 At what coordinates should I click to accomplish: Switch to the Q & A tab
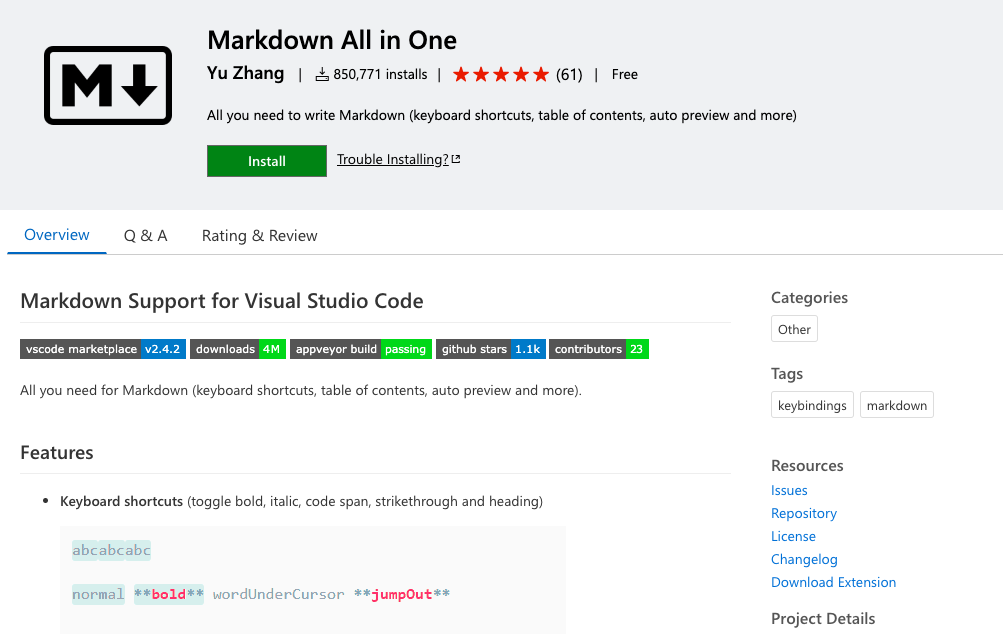coord(145,235)
